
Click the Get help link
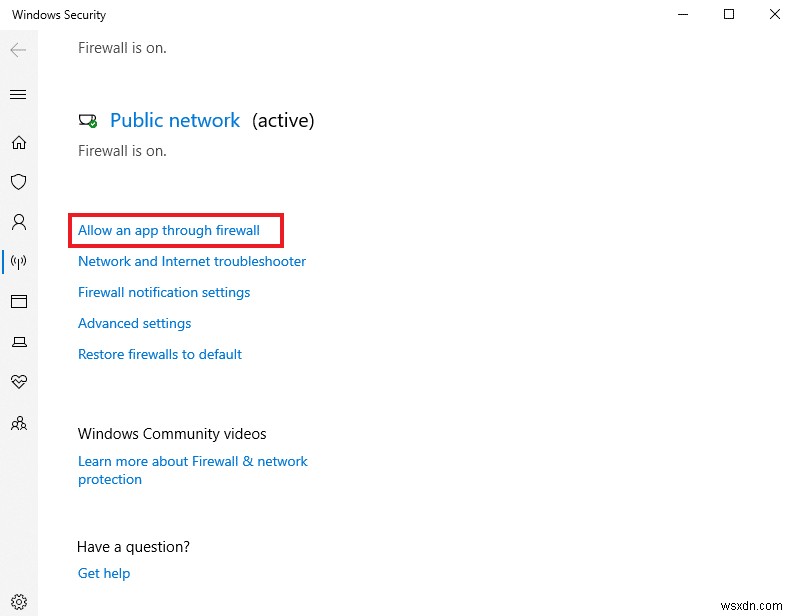click(x=104, y=573)
